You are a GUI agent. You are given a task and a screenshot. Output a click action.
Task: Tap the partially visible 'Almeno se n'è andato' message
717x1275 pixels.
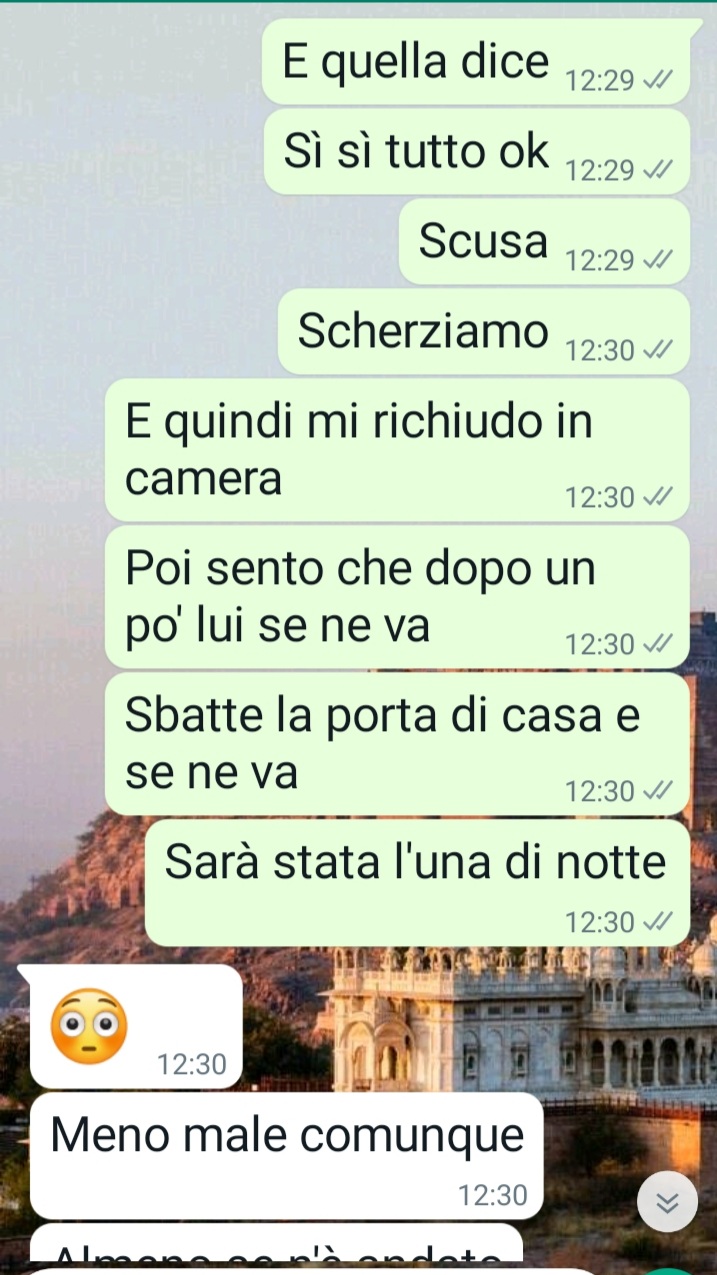pos(277,1245)
